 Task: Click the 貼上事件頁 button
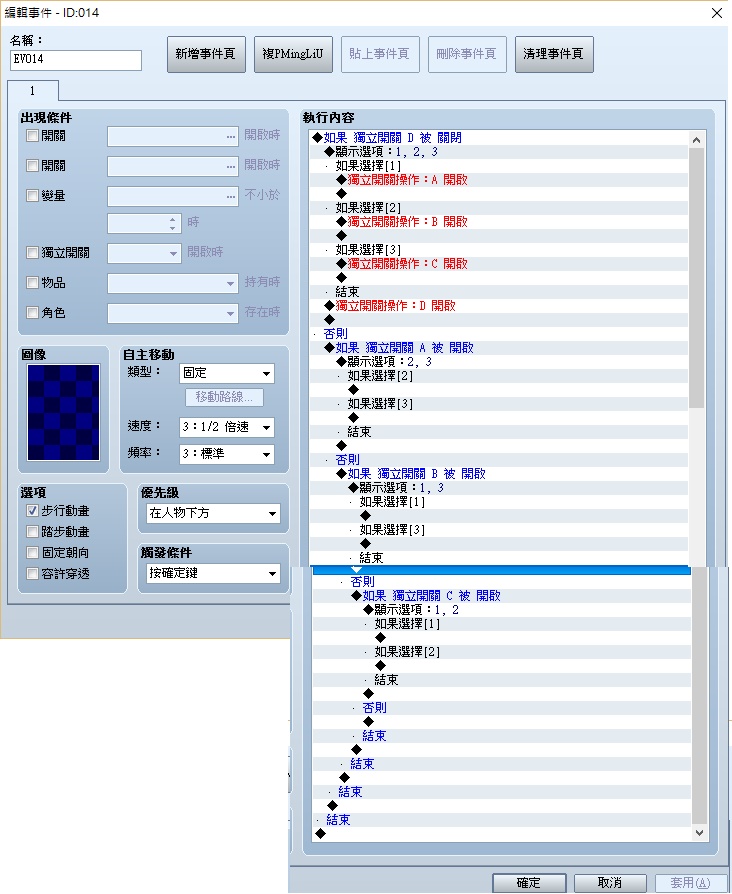click(380, 54)
